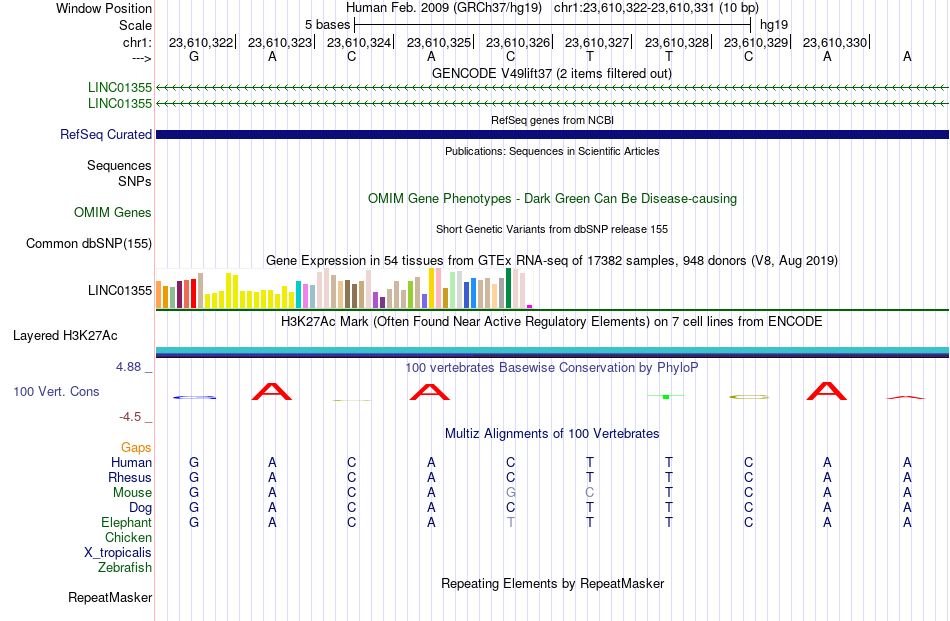
Task: Click the RefSeq Curated track label
Action: click(x=105, y=134)
